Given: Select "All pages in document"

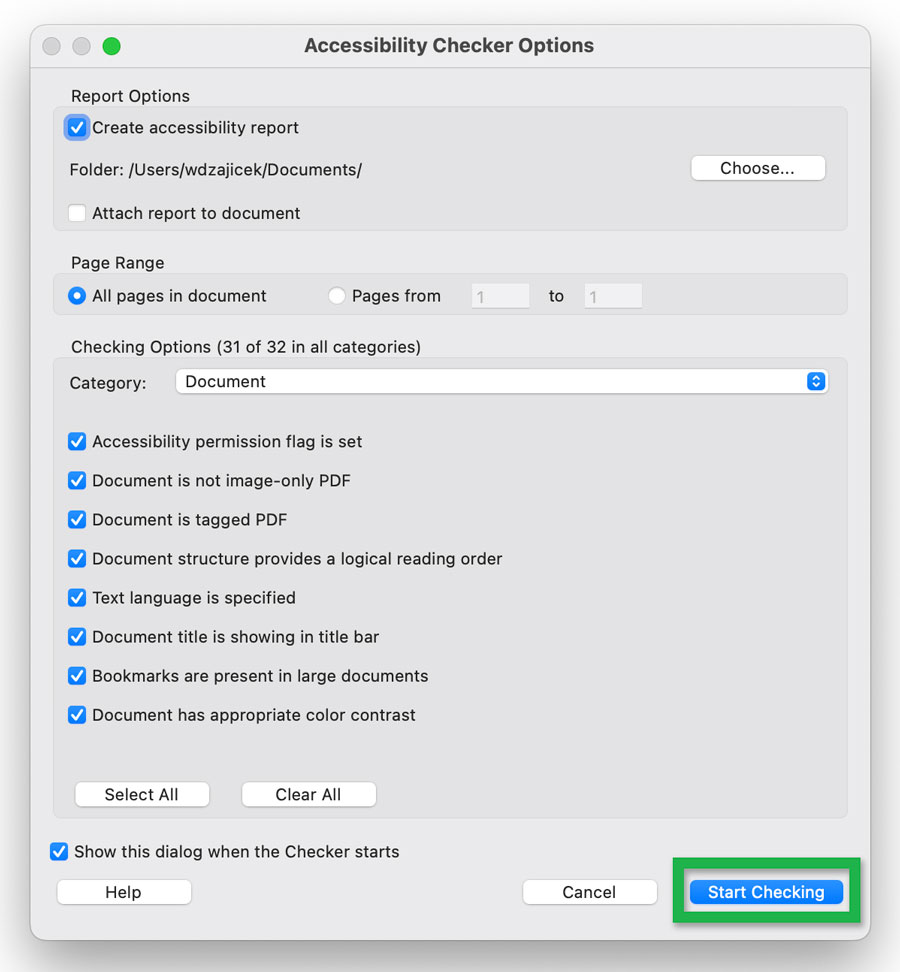Looking at the screenshot, I should (x=76, y=295).
